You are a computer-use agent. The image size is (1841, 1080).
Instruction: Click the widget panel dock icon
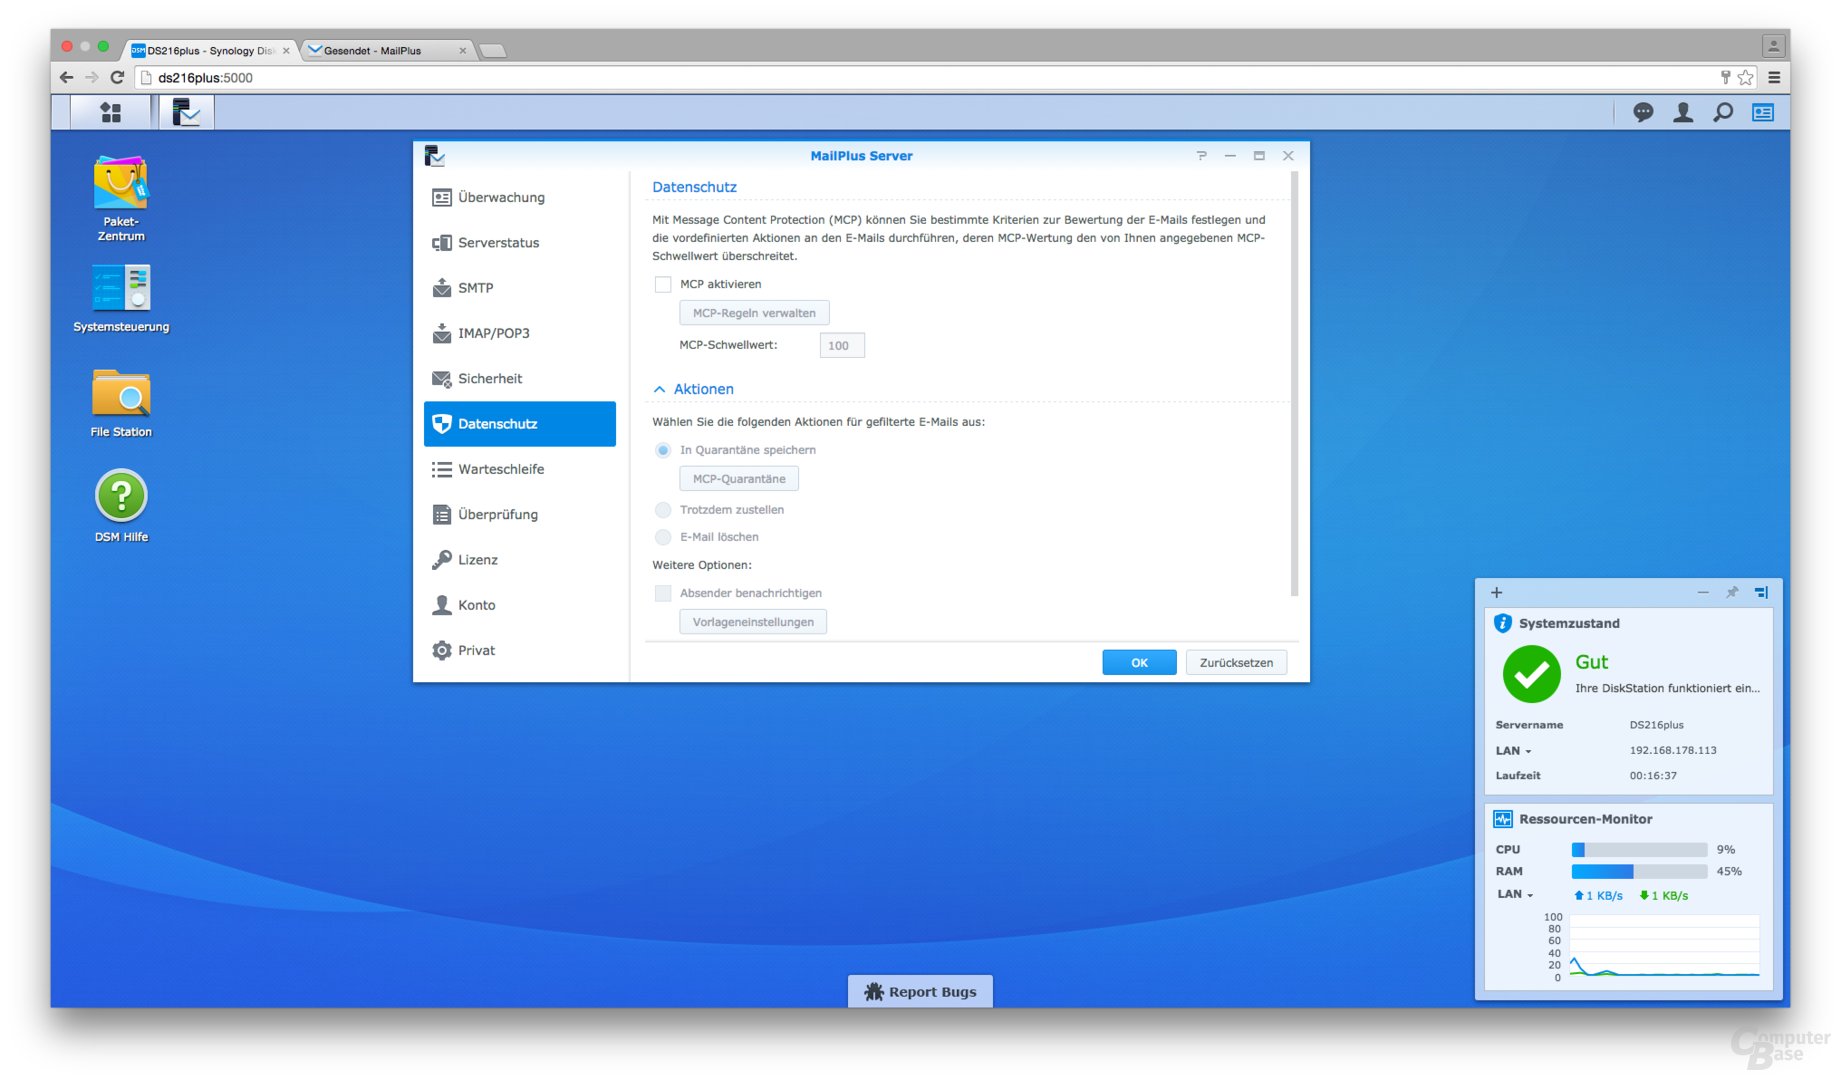tap(1762, 592)
